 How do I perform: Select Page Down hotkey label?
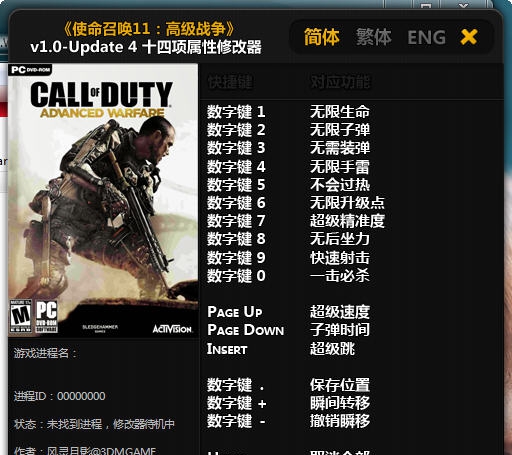pos(246,330)
